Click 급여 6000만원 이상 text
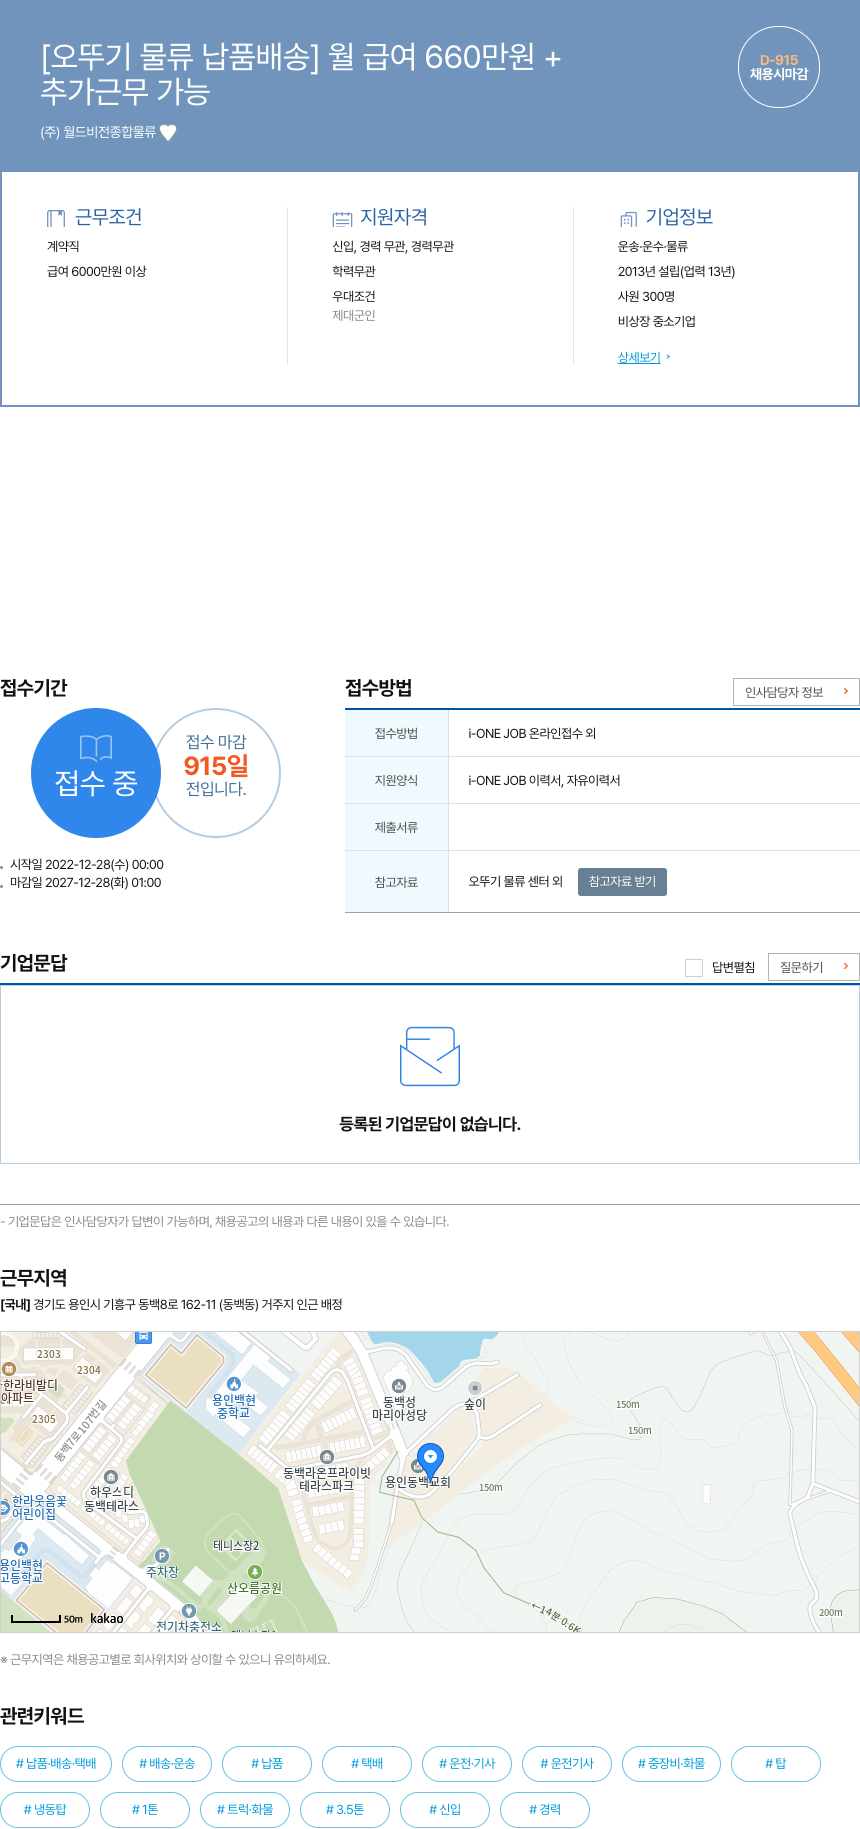 (x=97, y=271)
